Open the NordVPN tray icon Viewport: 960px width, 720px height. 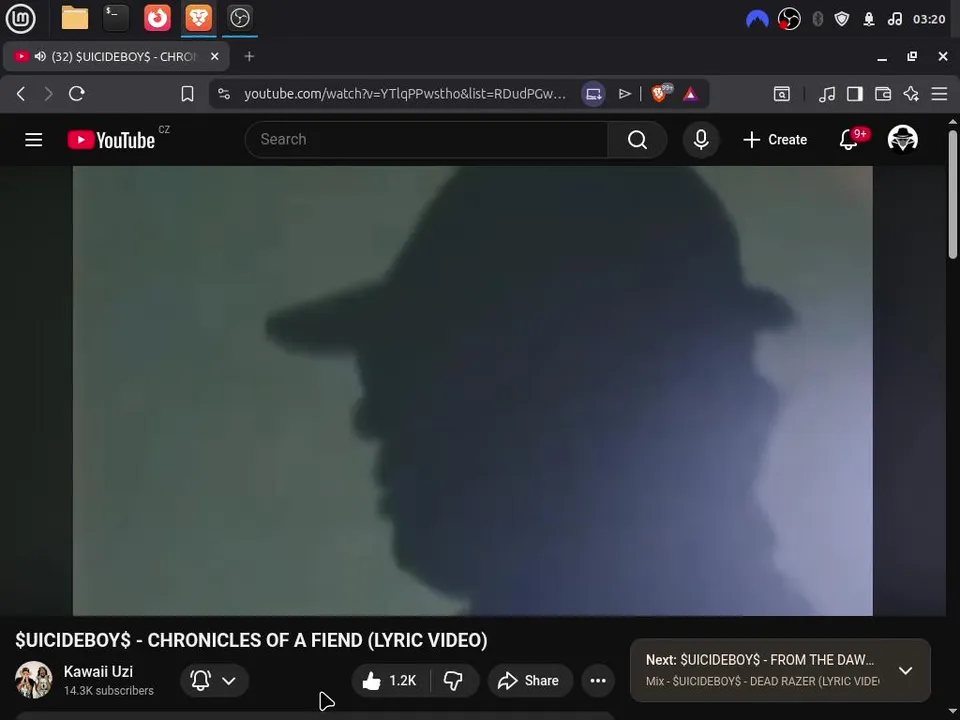click(x=757, y=19)
